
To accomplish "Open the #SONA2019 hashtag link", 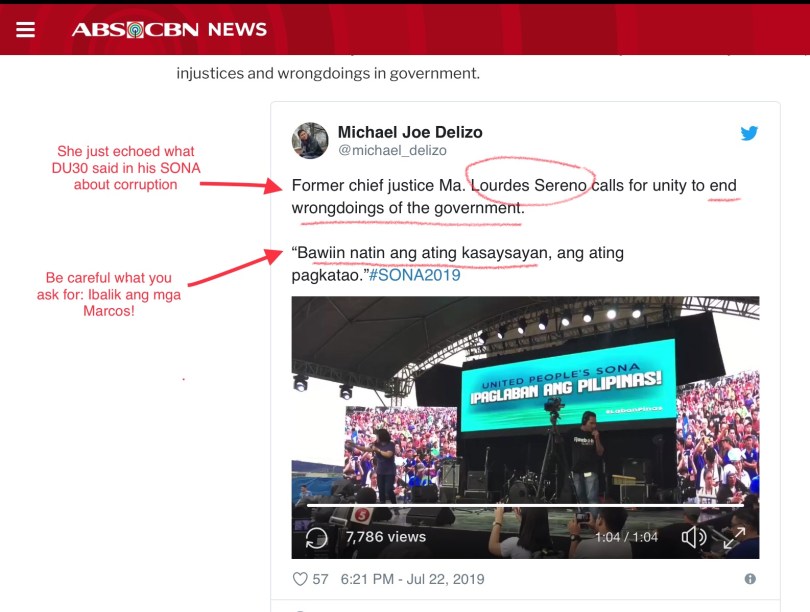I will tap(414, 275).
